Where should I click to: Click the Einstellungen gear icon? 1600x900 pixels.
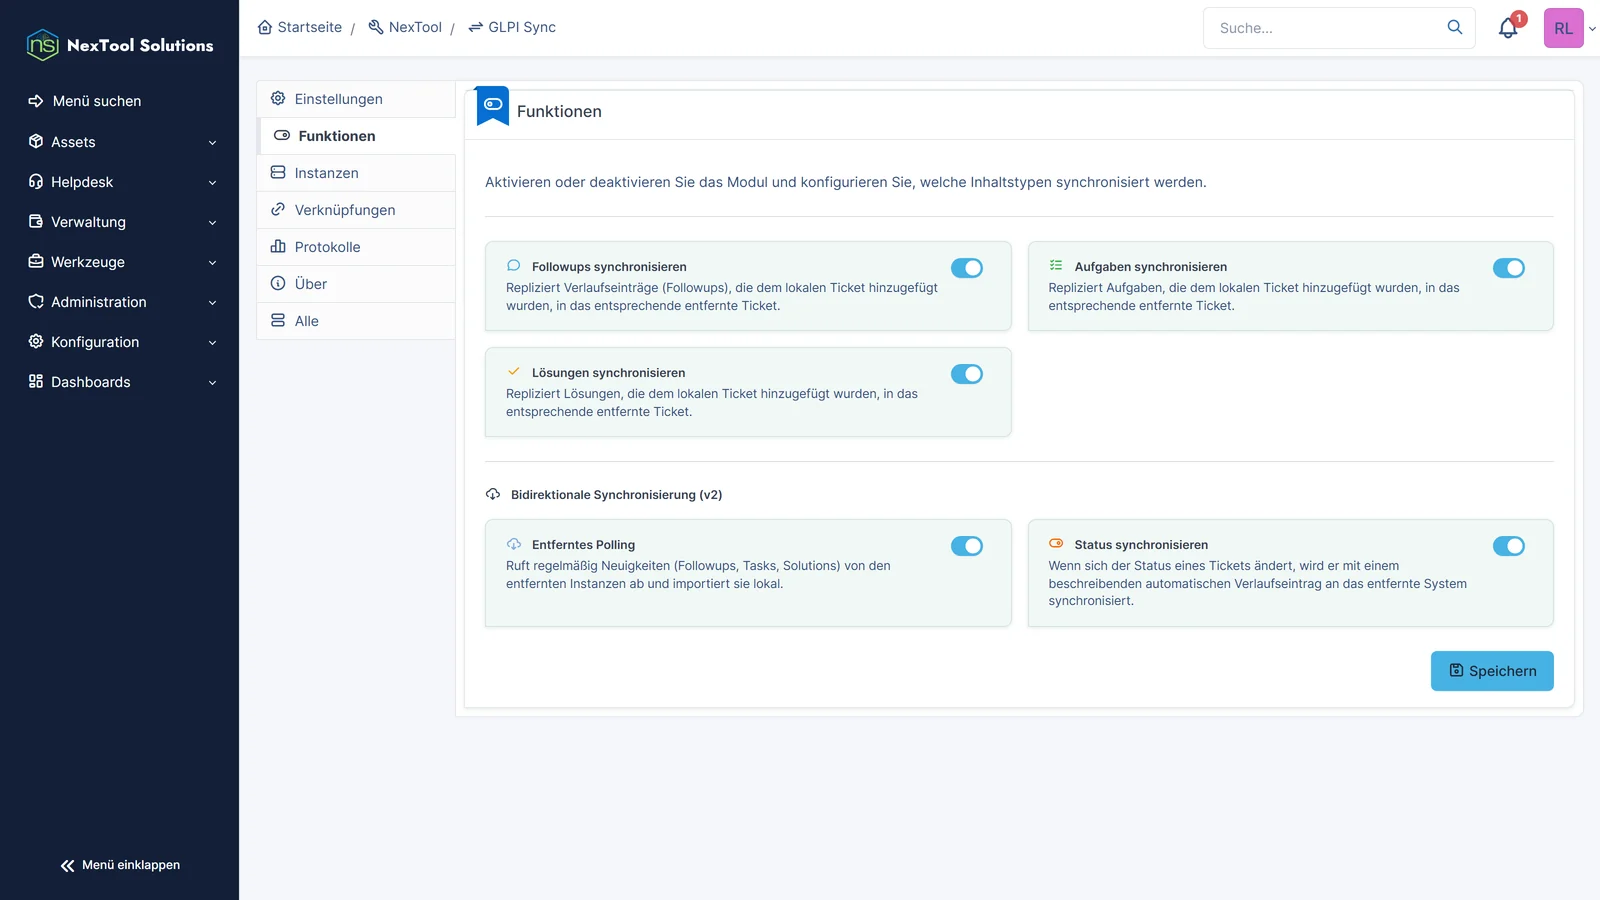pyautogui.click(x=278, y=98)
